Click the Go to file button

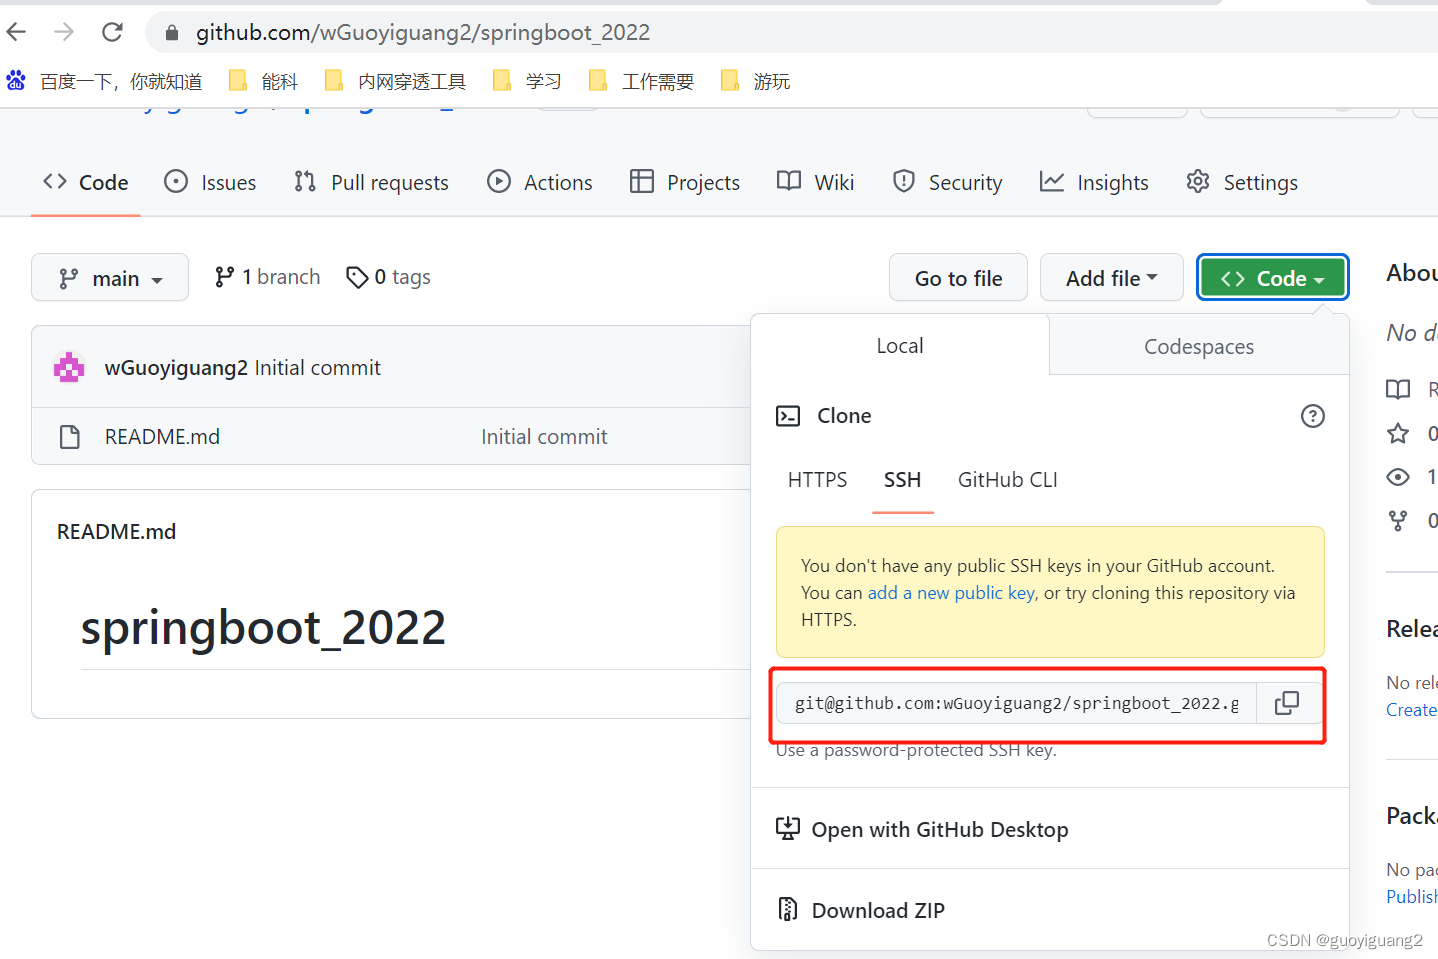click(958, 278)
